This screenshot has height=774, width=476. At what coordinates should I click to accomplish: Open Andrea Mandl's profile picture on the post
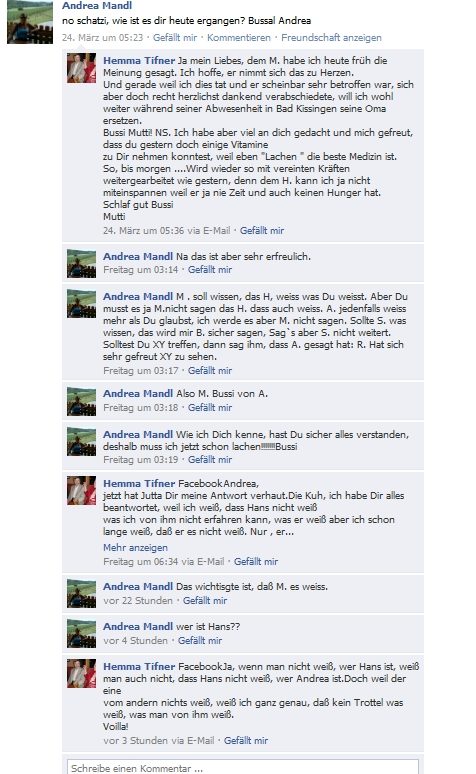pos(30,22)
